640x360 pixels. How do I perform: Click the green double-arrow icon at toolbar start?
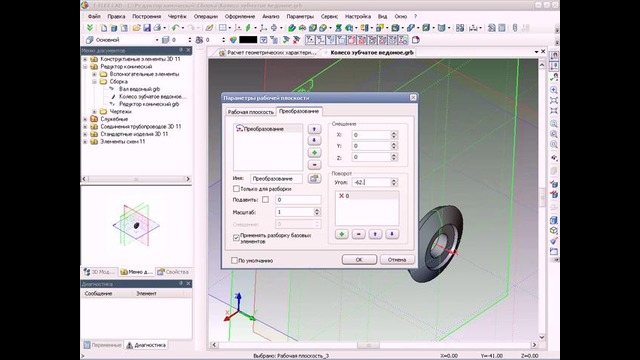click(90, 28)
